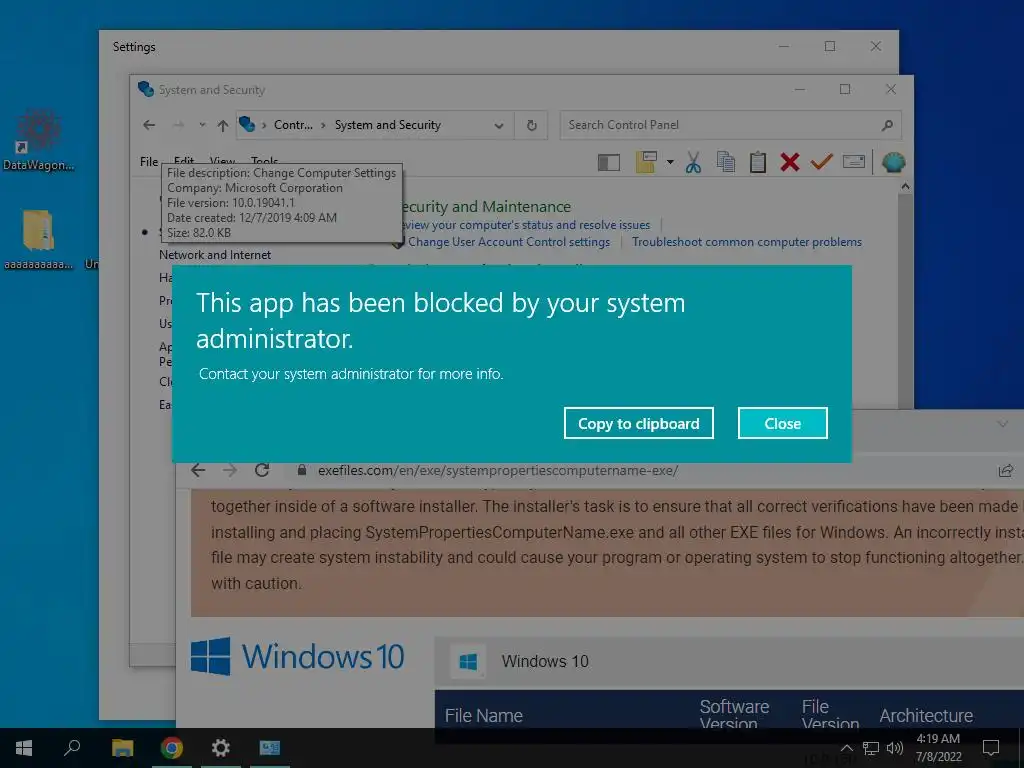Open review your computer's status link
The height and width of the screenshot is (768, 1024).
[x=526, y=225]
